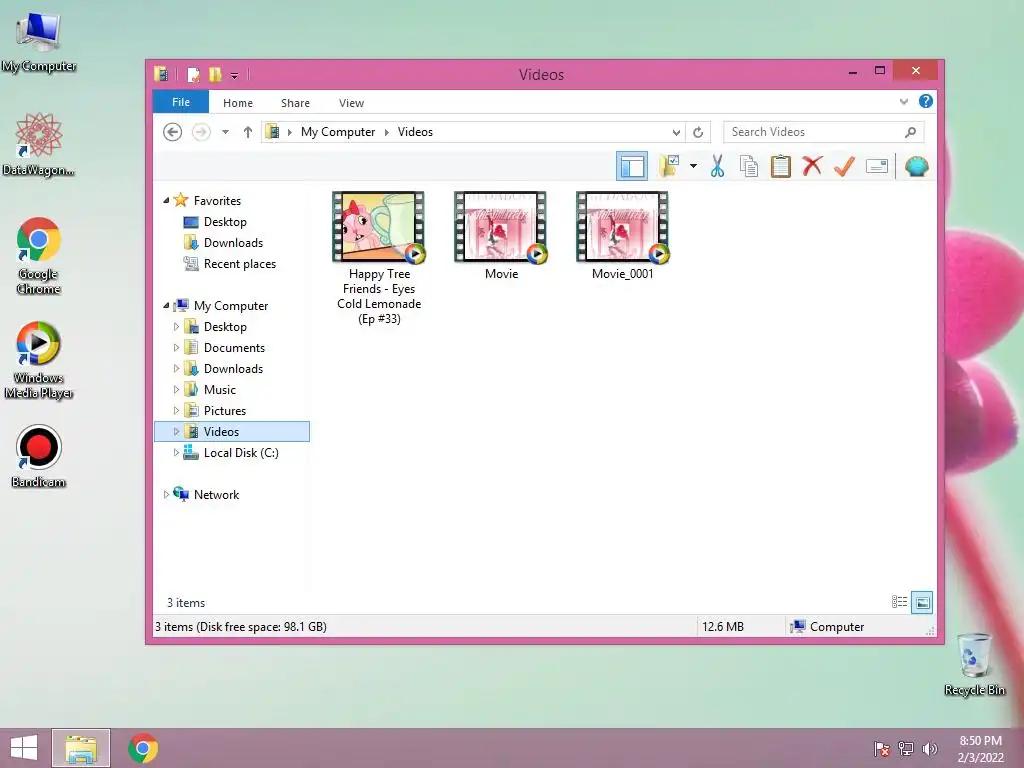This screenshot has width=1024, height=768.
Task: Open Google Chrome desktop shortcut
Action: tap(39, 256)
